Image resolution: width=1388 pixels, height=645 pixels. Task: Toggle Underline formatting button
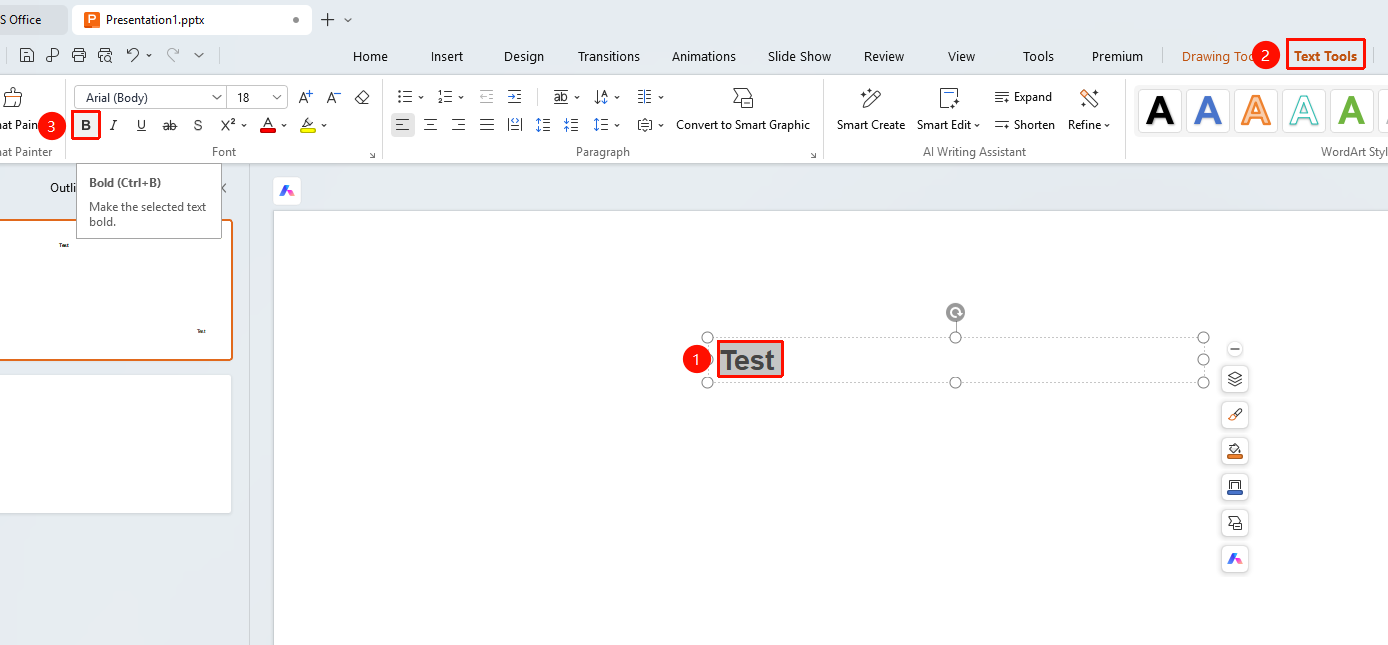[x=141, y=125]
